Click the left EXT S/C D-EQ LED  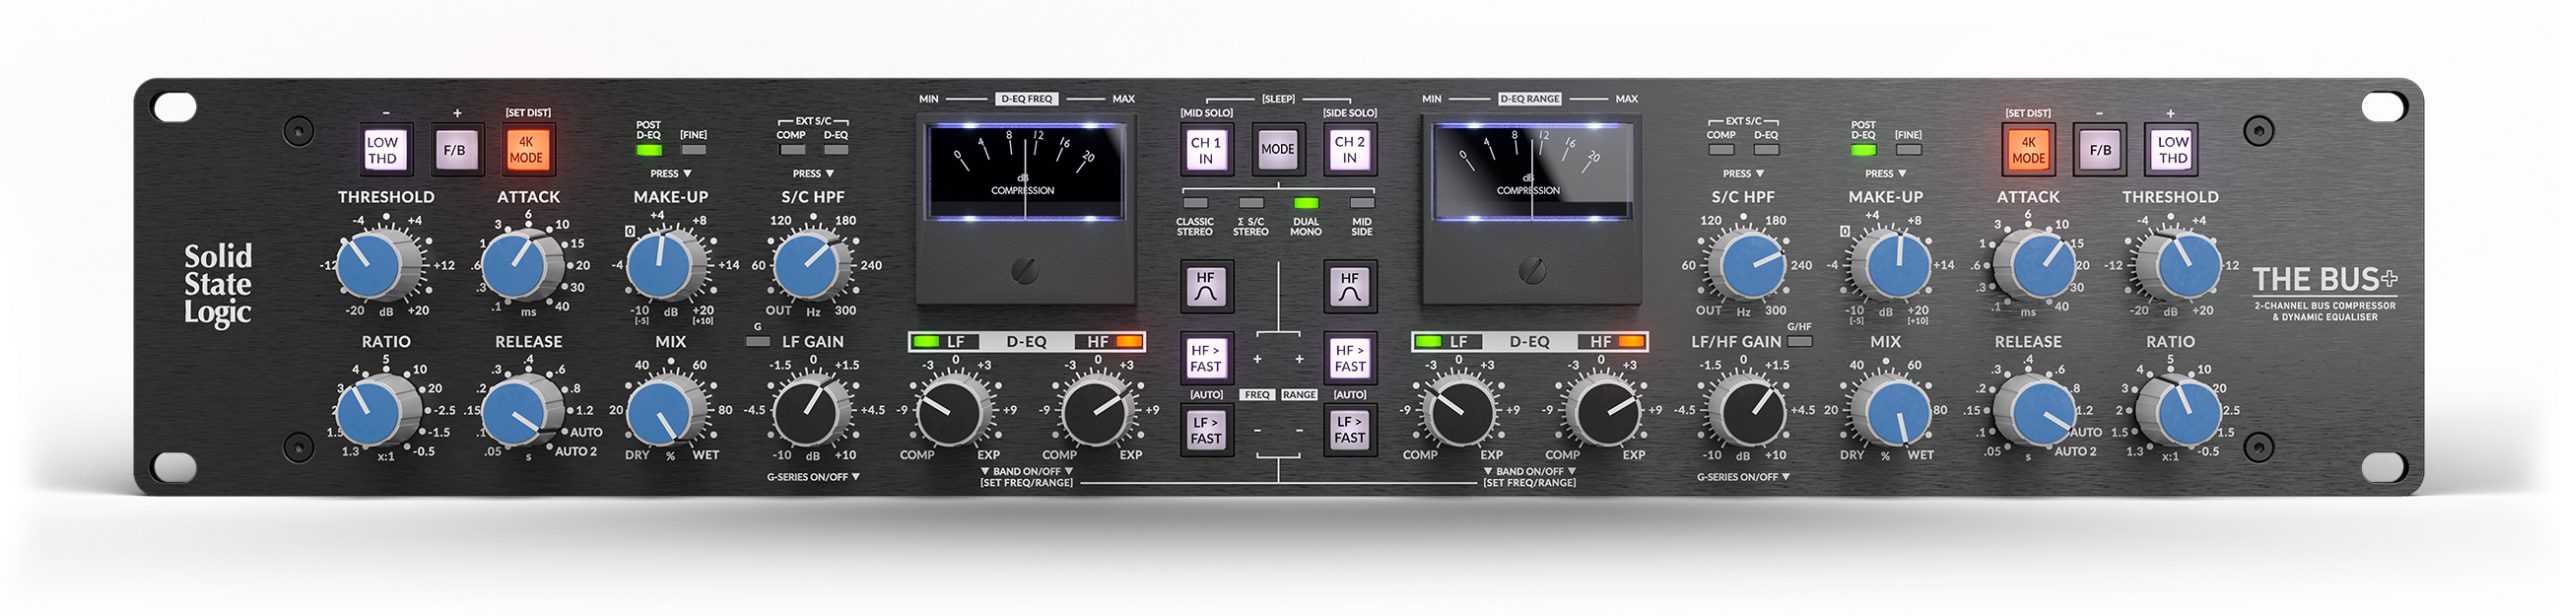pos(836,150)
